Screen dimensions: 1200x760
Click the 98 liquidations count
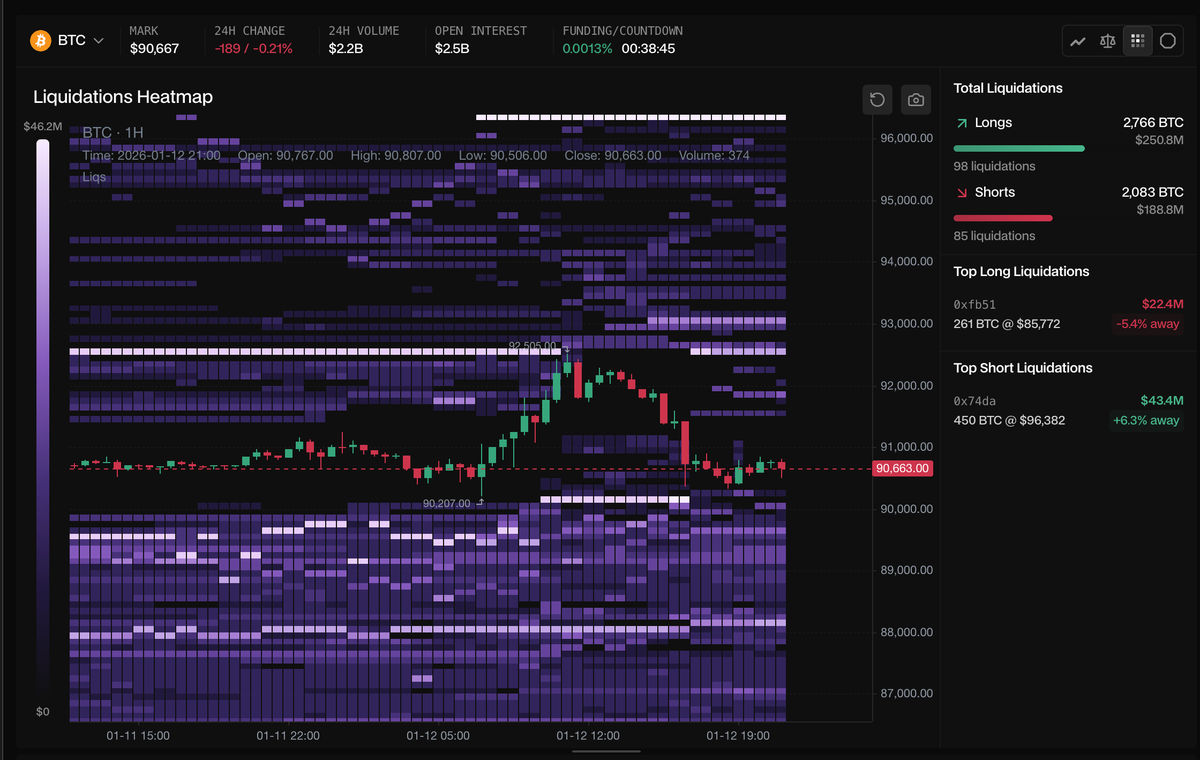click(994, 166)
